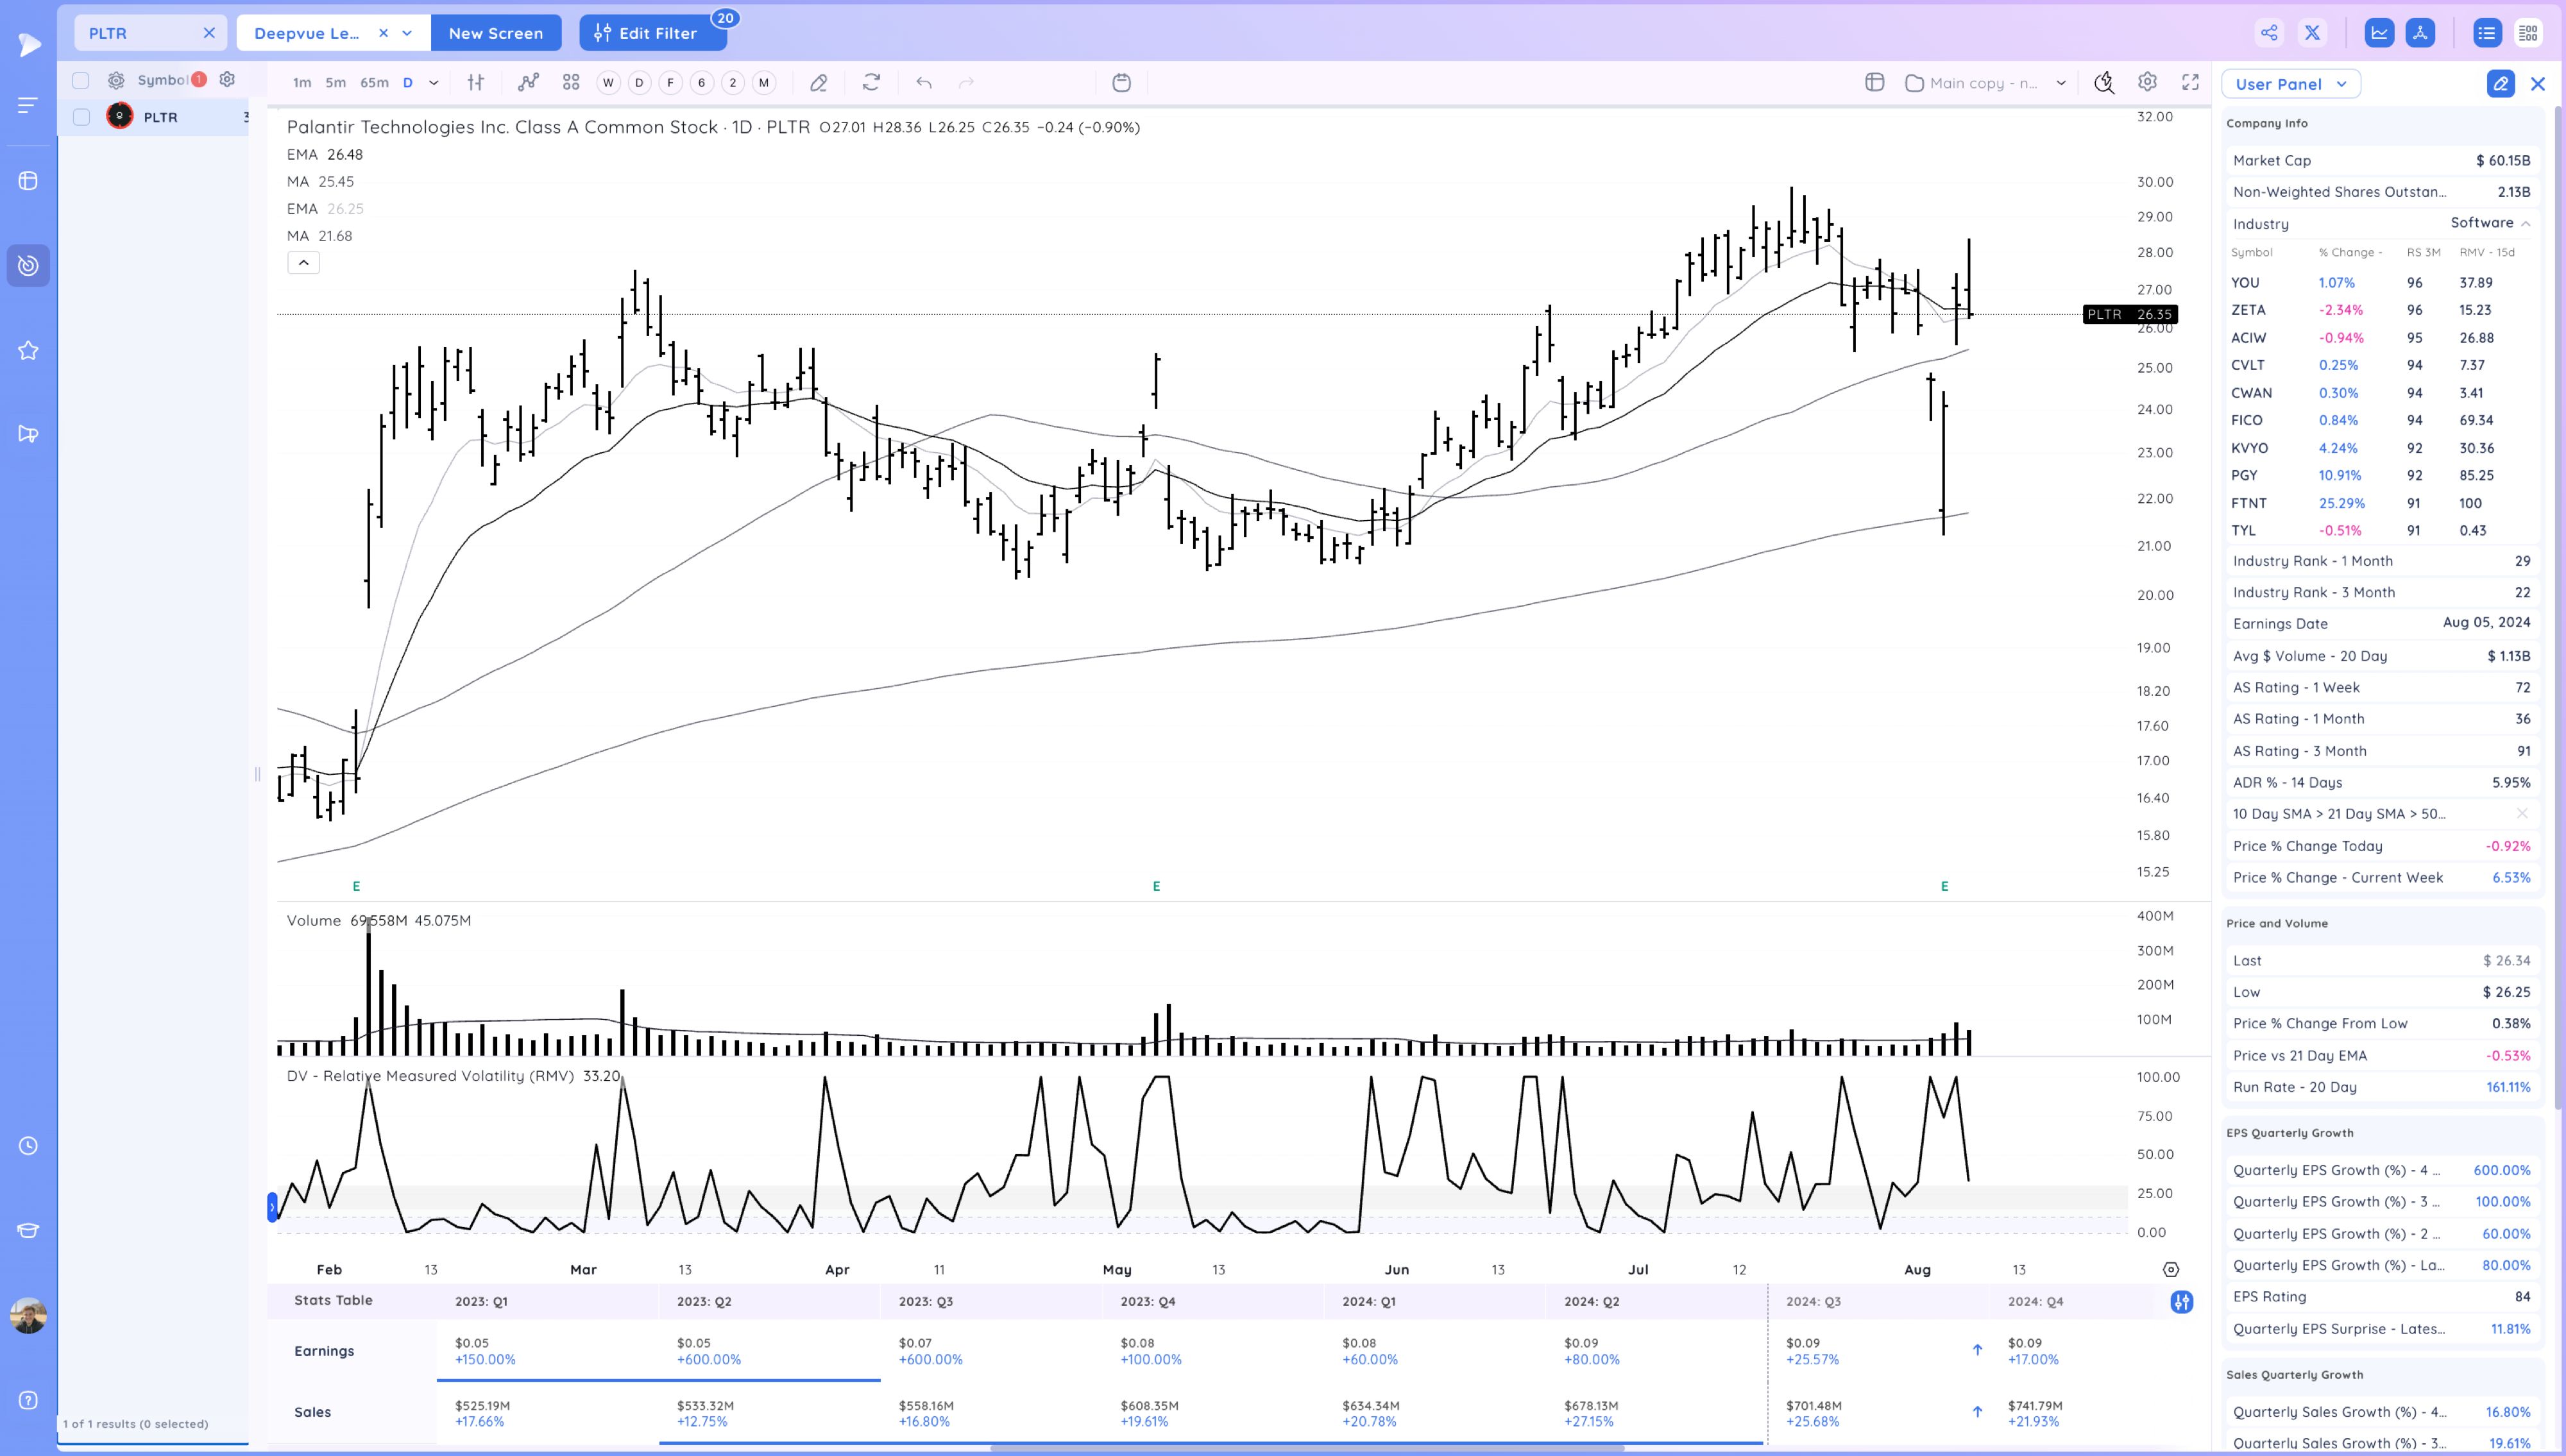Click the Edit Filter button
Screen dimensions: 2566x1456
[647, 33]
